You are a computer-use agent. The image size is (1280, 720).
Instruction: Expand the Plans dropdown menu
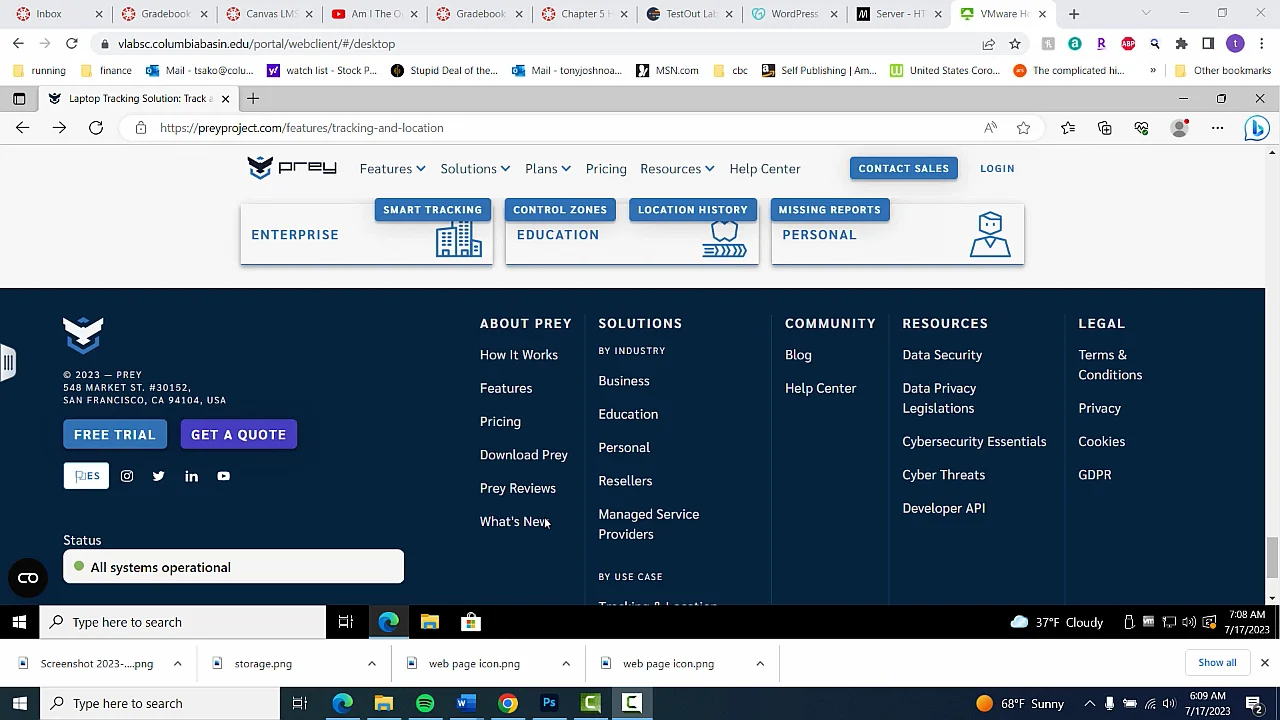click(x=548, y=169)
